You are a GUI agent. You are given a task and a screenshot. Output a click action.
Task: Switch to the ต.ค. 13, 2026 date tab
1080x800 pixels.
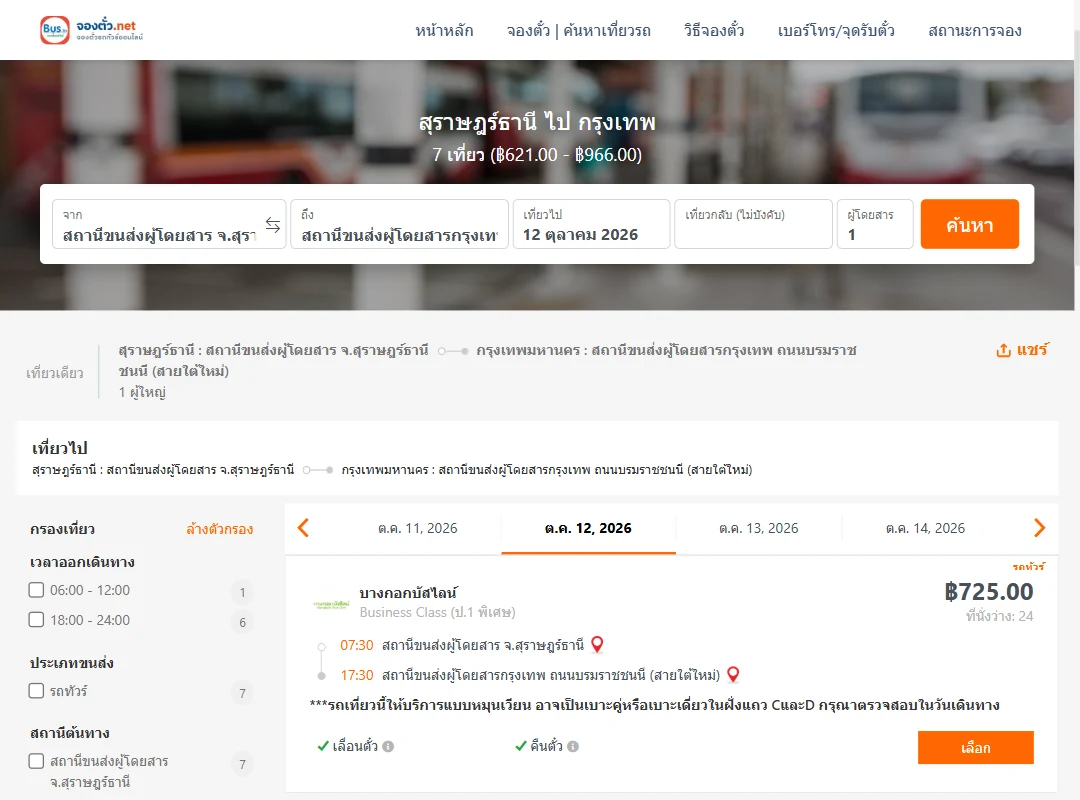tap(759, 529)
